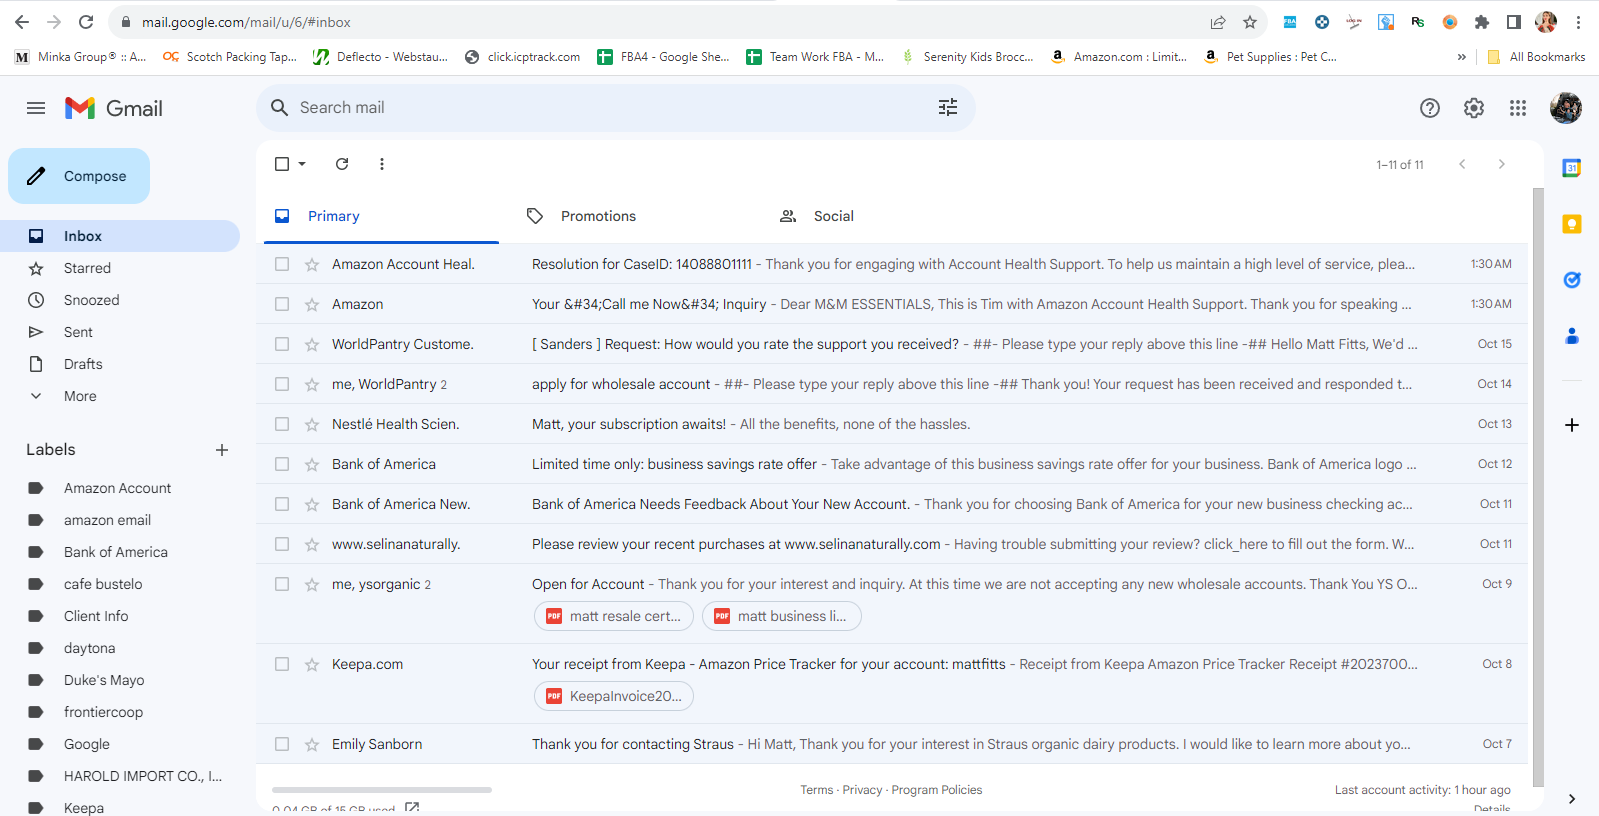
Task: Star the Keepa.com receipt email
Action: point(312,664)
